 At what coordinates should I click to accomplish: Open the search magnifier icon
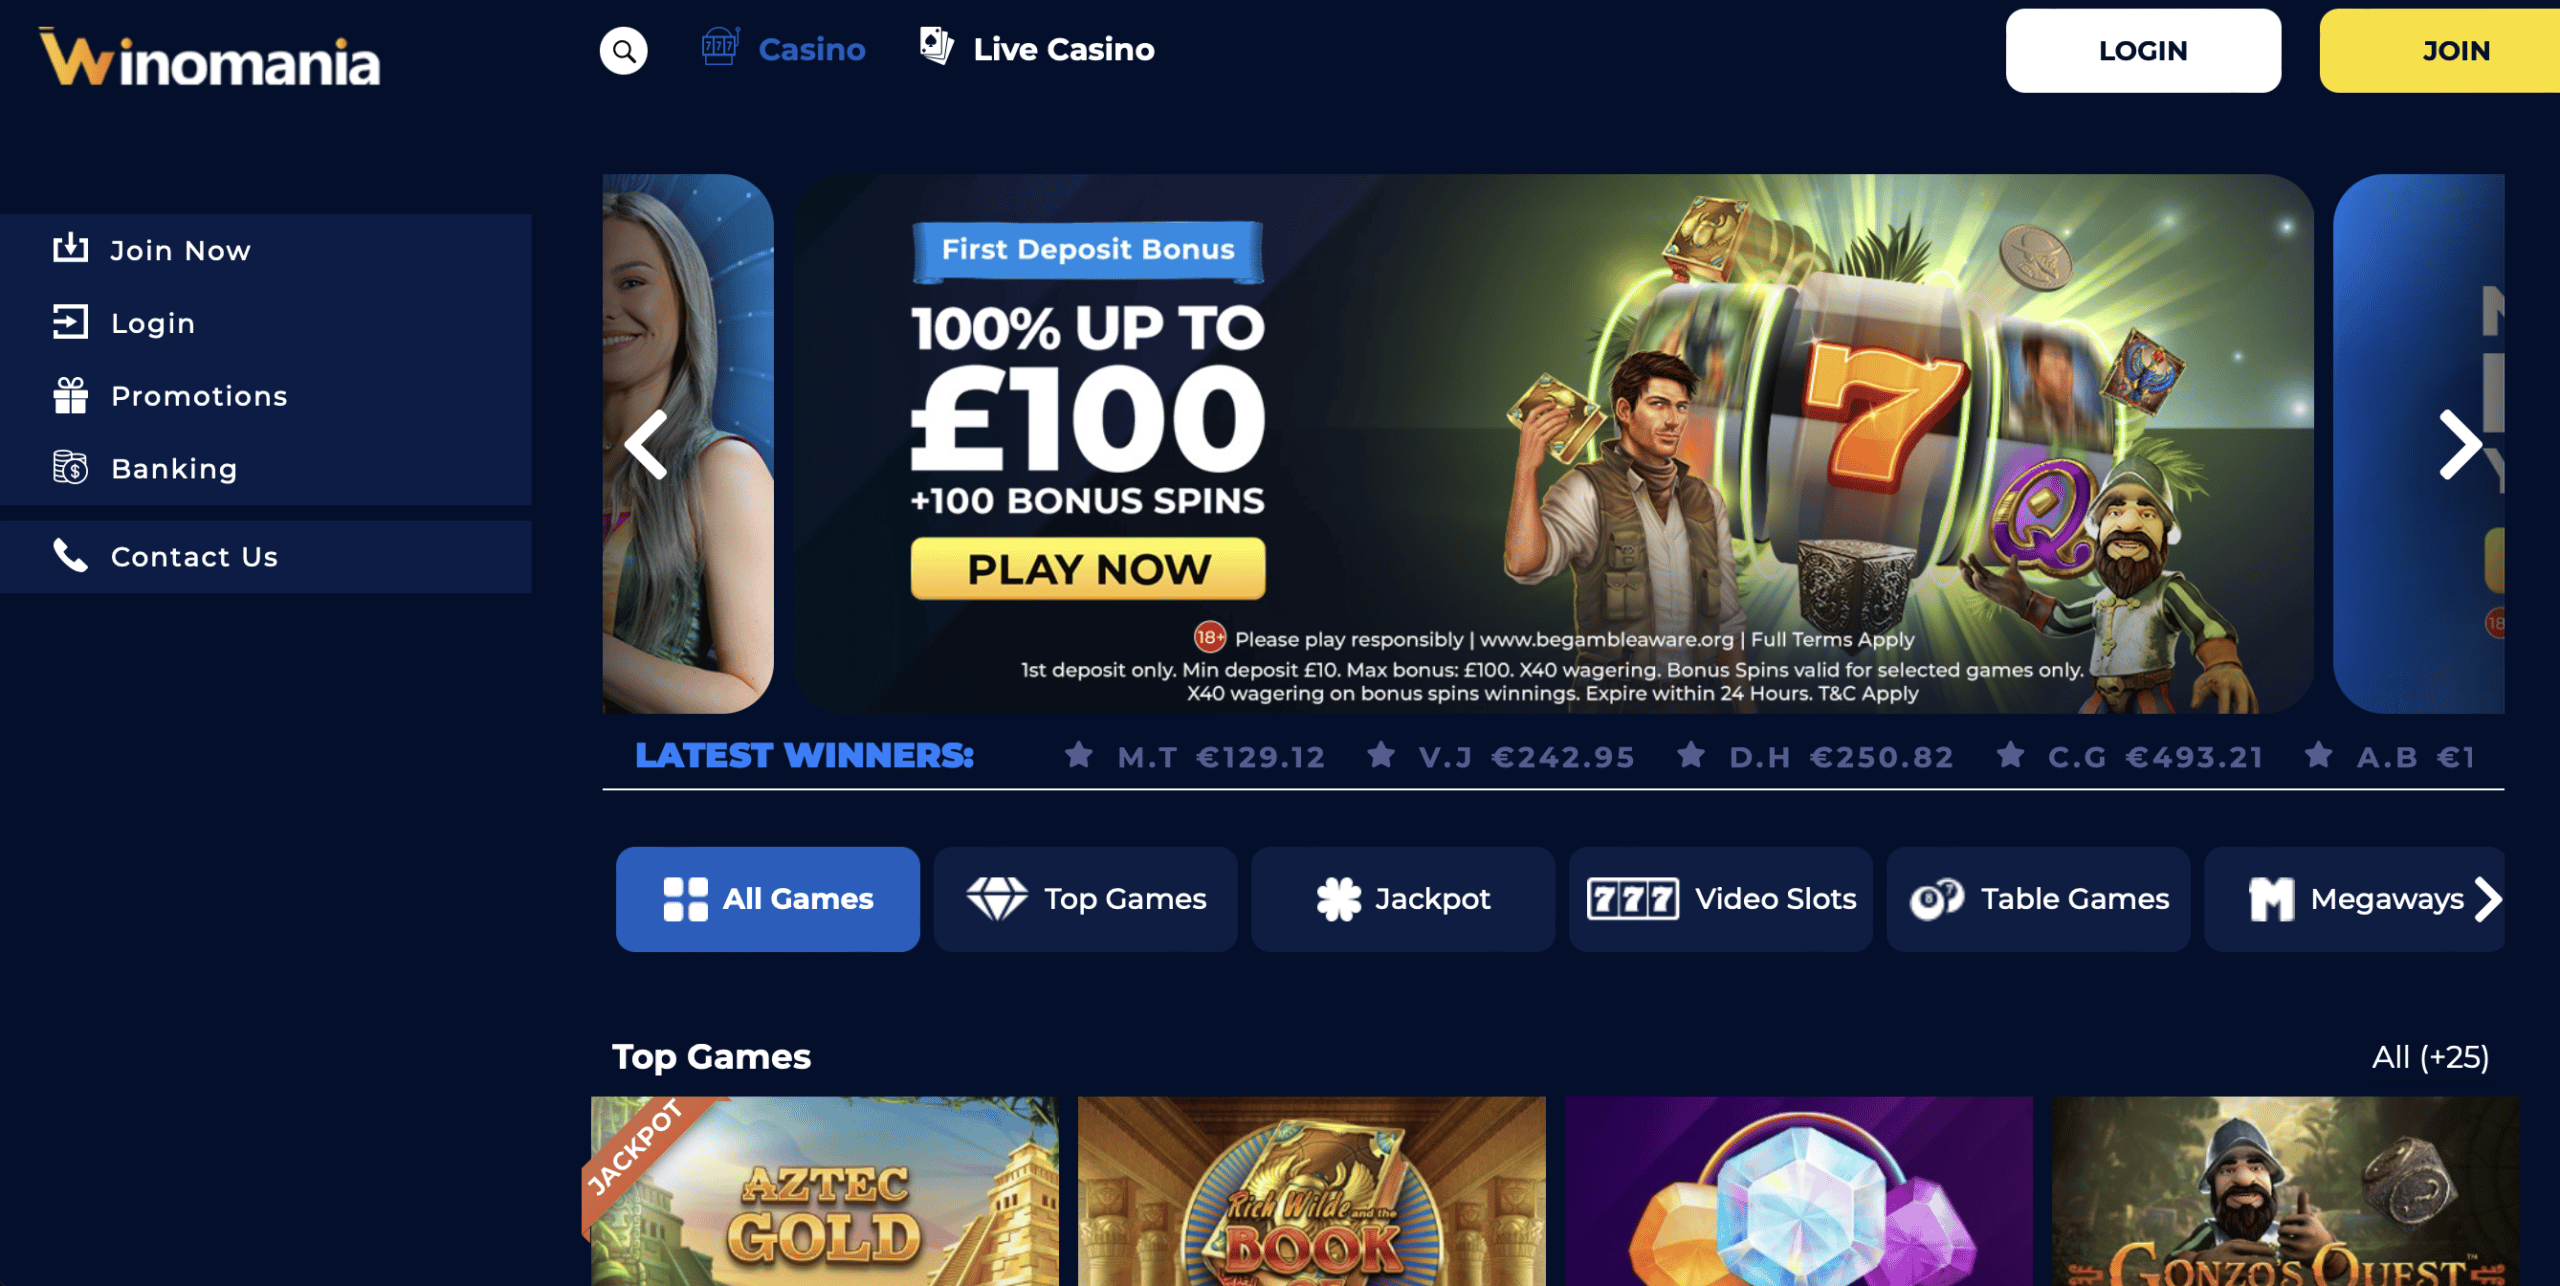623,50
